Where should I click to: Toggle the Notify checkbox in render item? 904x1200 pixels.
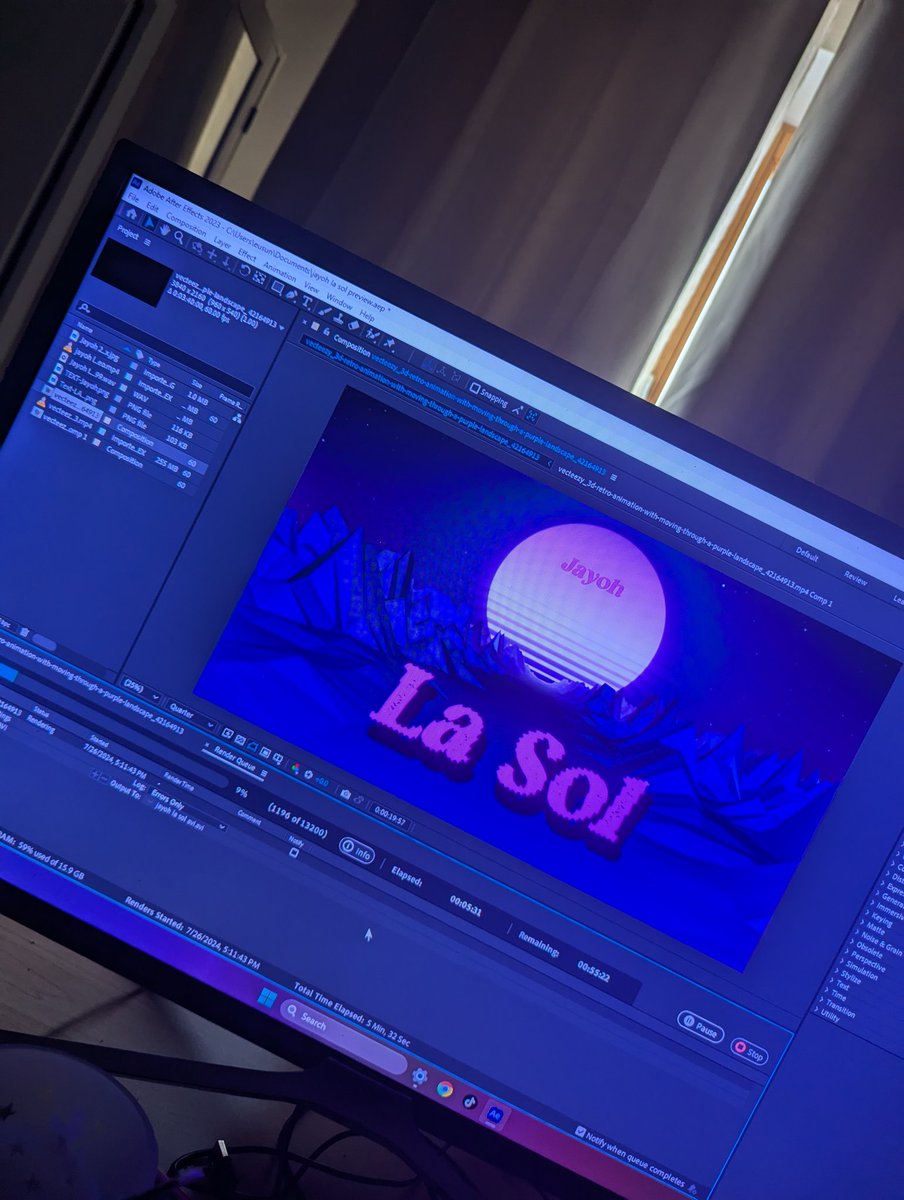(293, 852)
